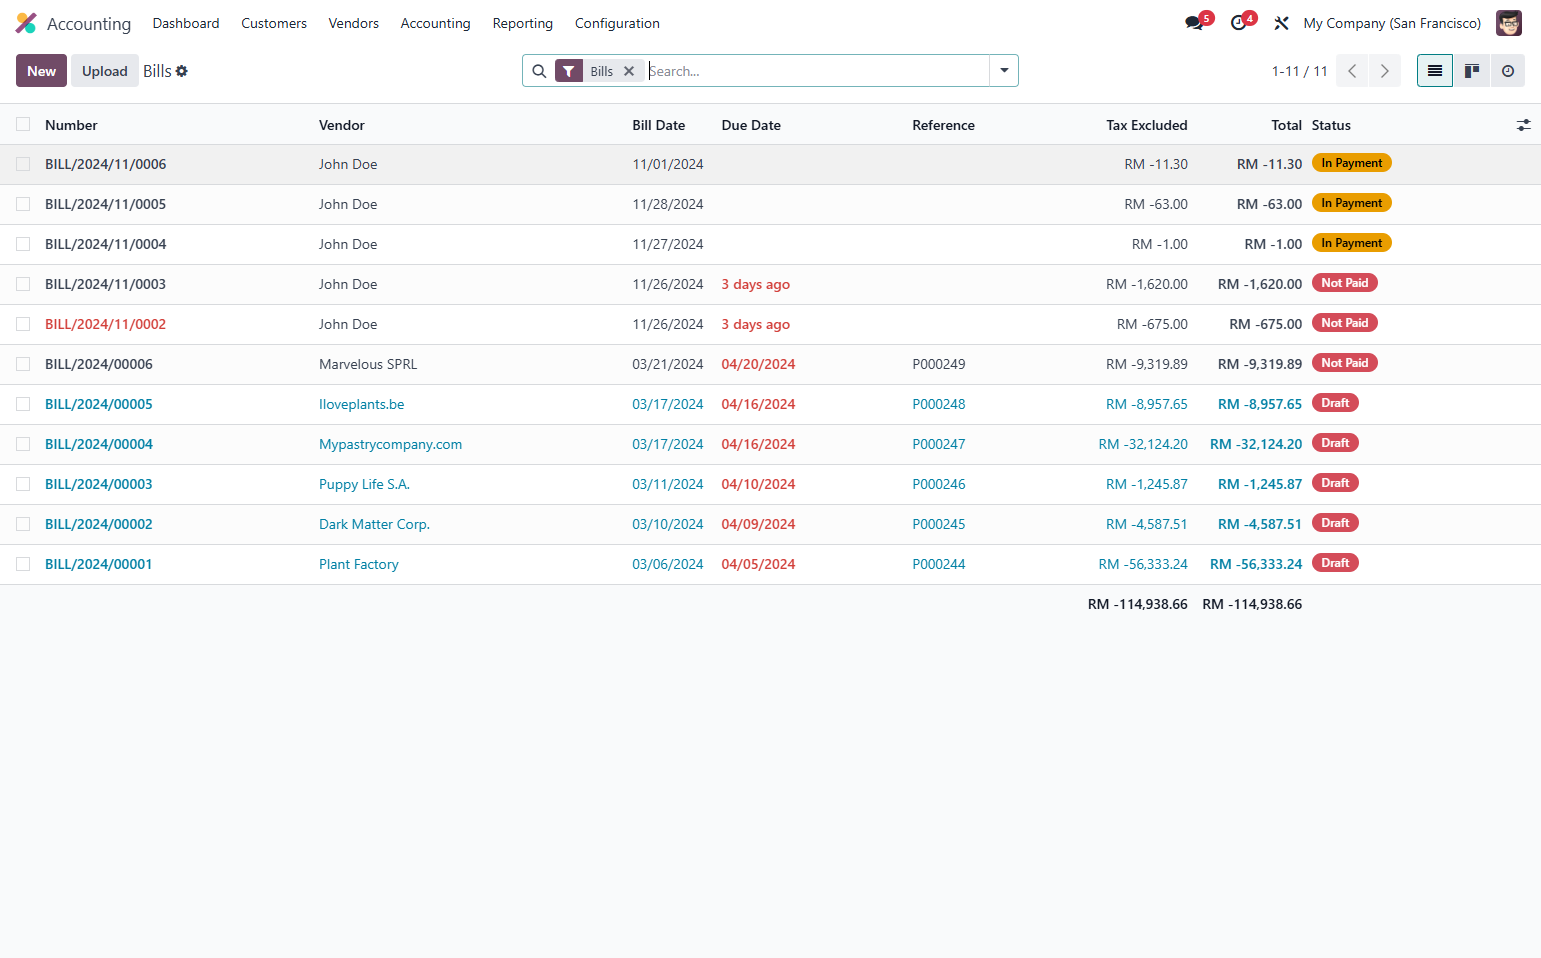
Task: Open the company switcher My Company (San Francisco)
Action: click(x=1392, y=23)
